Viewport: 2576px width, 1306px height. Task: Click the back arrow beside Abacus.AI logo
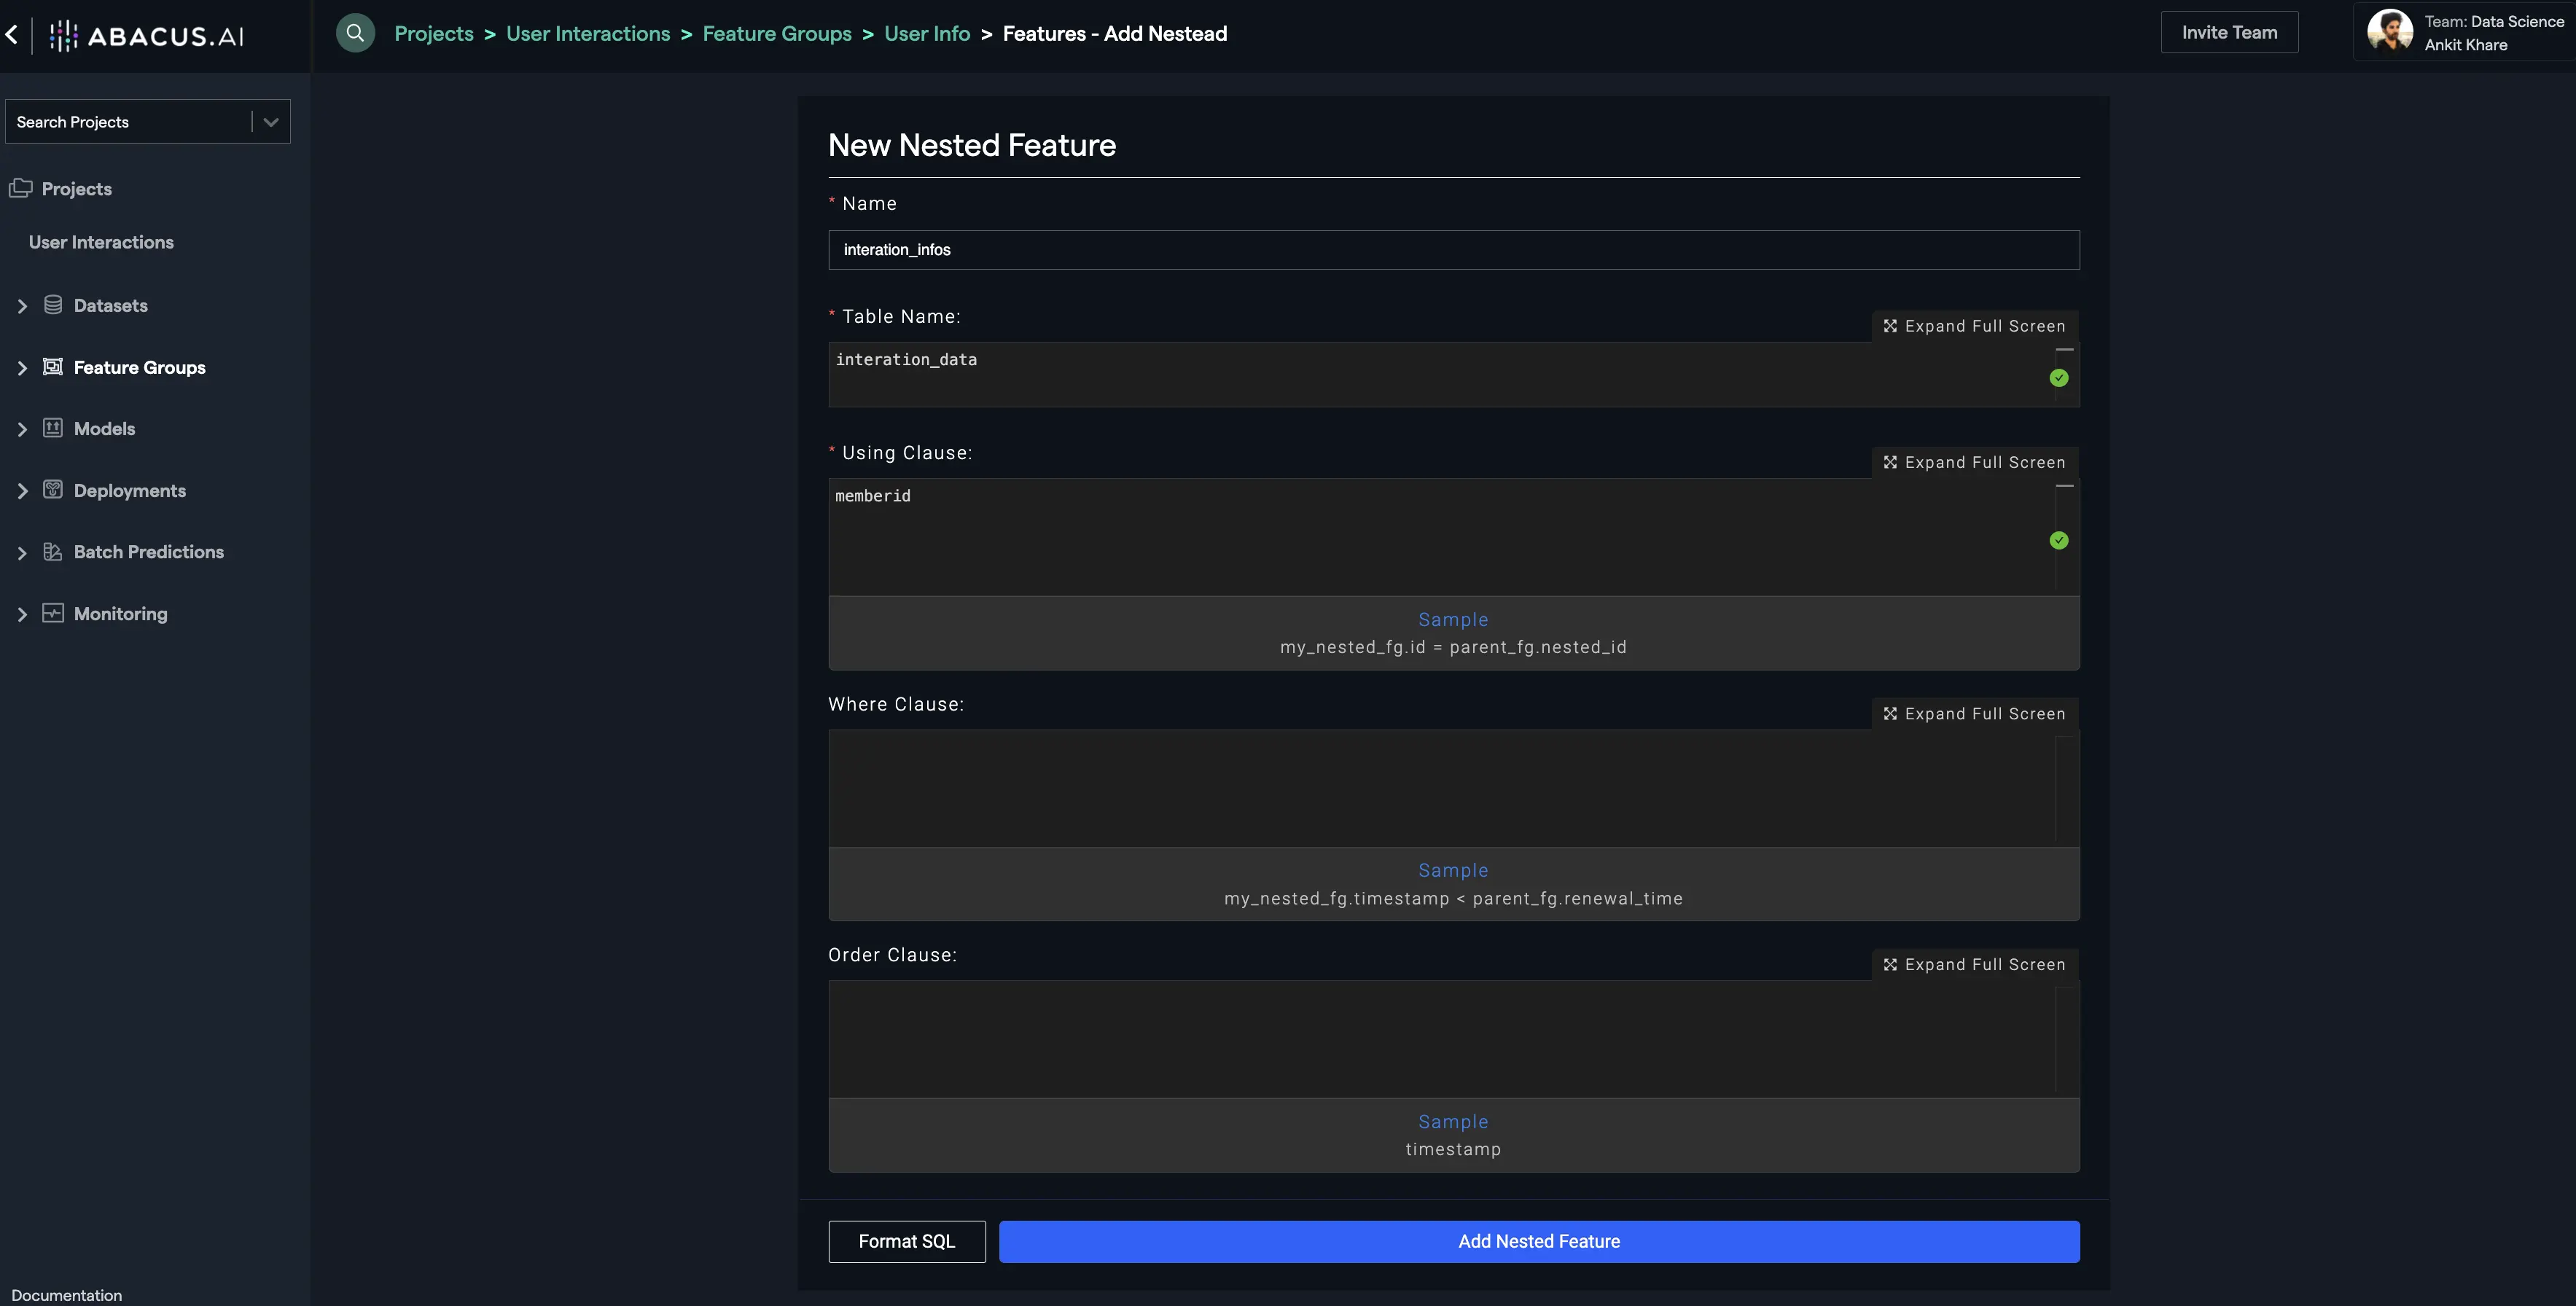tap(12, 35)
